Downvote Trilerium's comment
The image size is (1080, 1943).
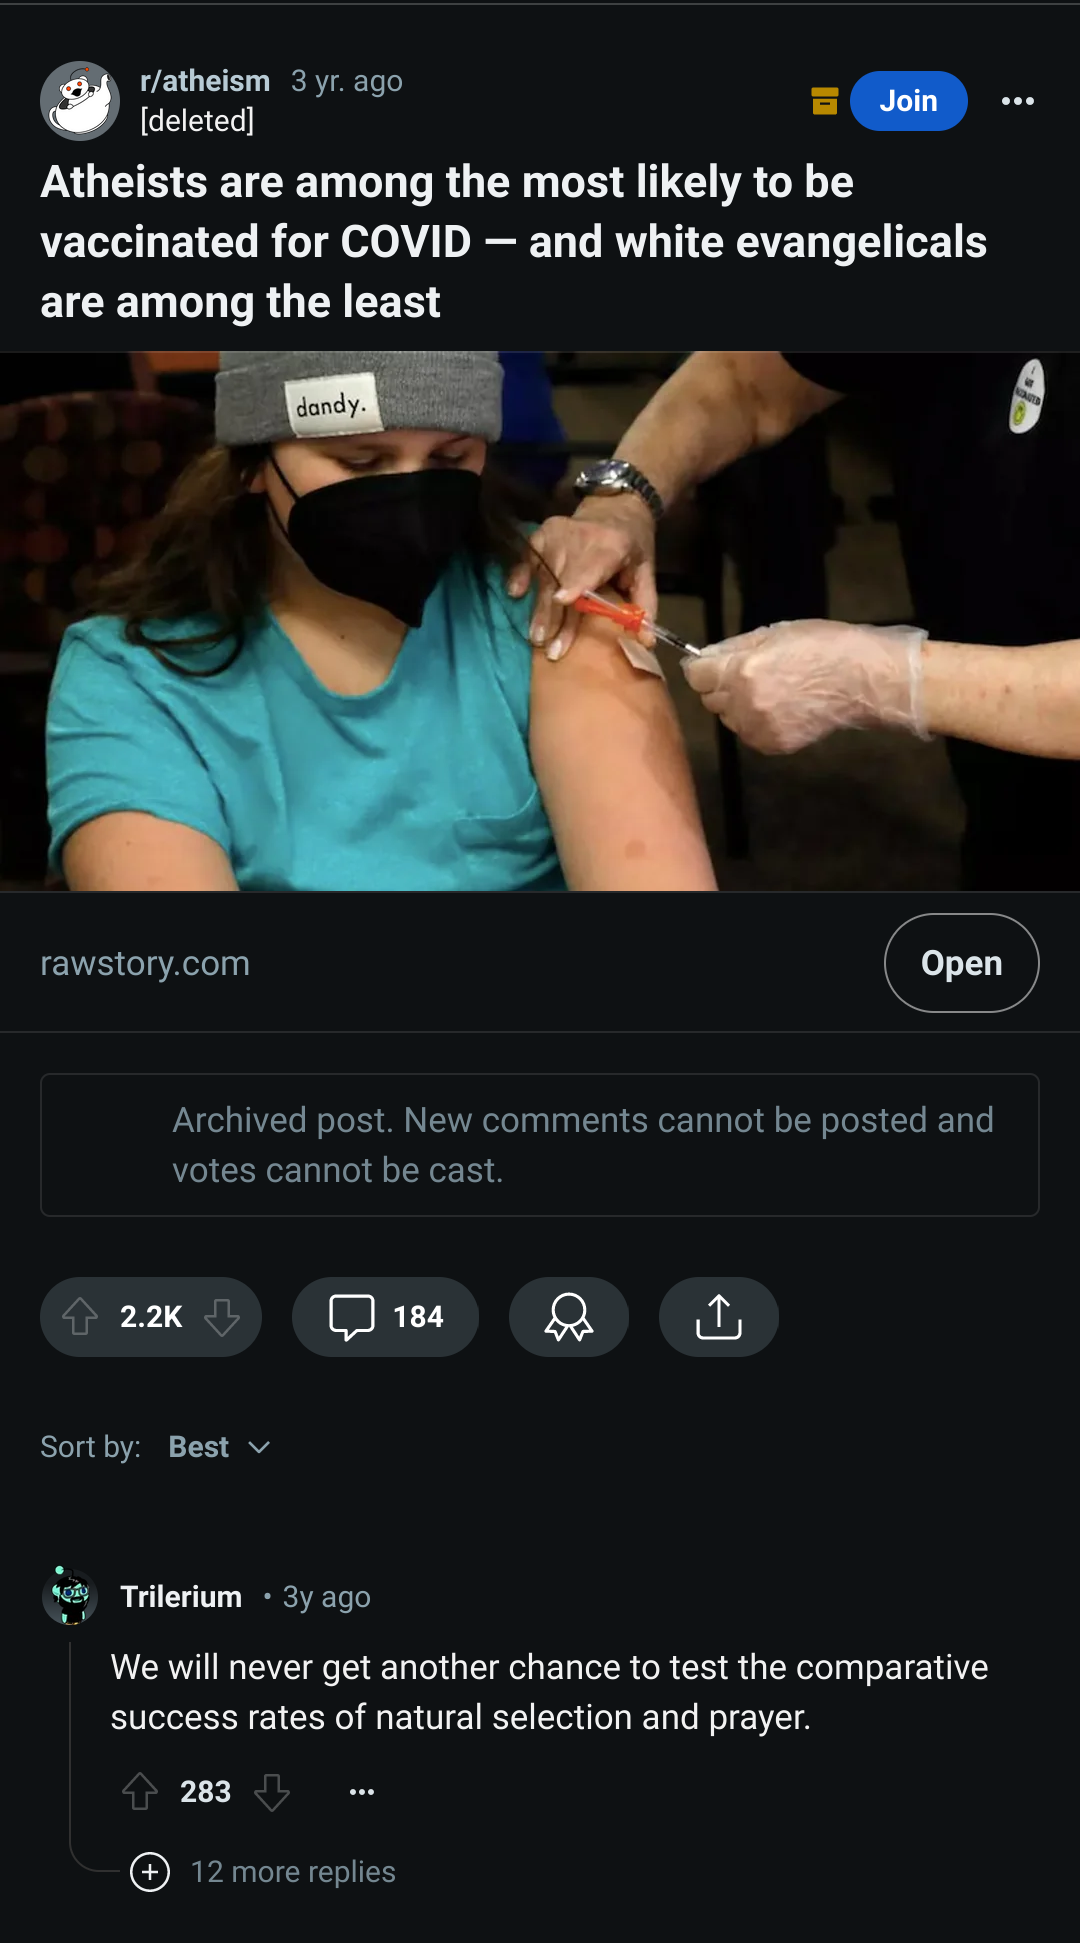272,1792
